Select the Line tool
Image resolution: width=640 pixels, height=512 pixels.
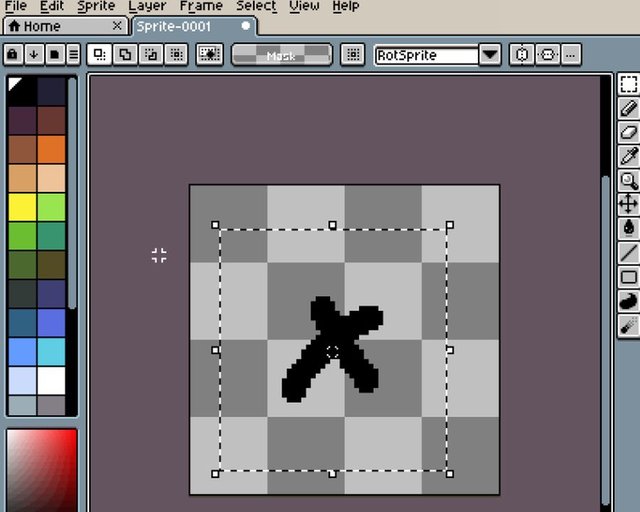point(629,252)
